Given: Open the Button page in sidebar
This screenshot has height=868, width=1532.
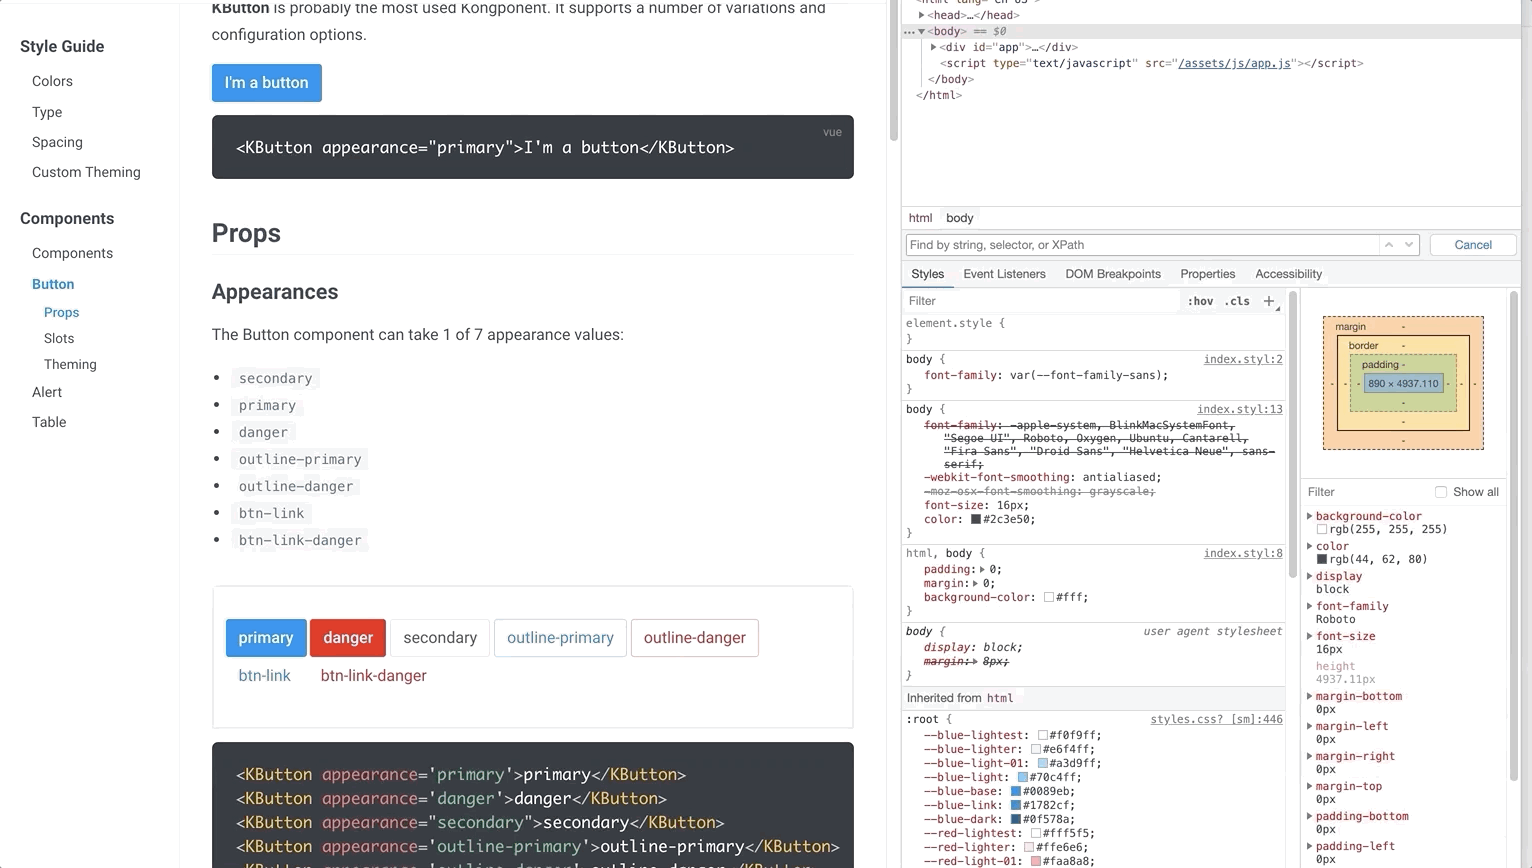Looking at the screenshot, I should [x=53, y=284].
